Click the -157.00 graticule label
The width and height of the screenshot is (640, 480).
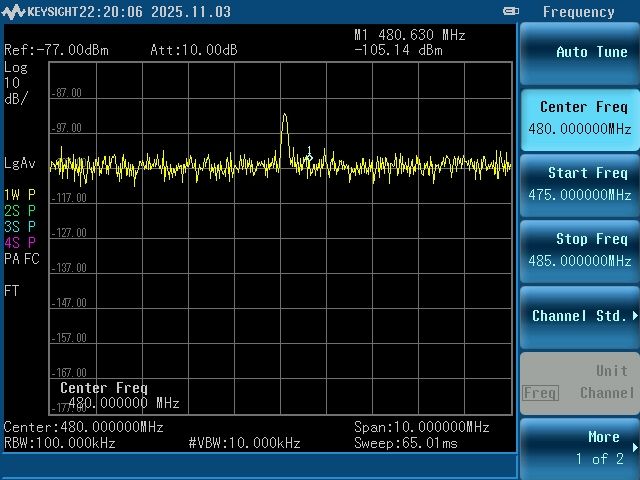pos(69,338)
